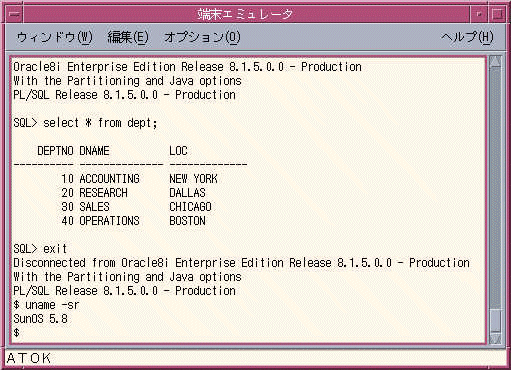Click the vertical scrollbar thumb
Screen dimensions: 511x370
[x=496, y=321]
